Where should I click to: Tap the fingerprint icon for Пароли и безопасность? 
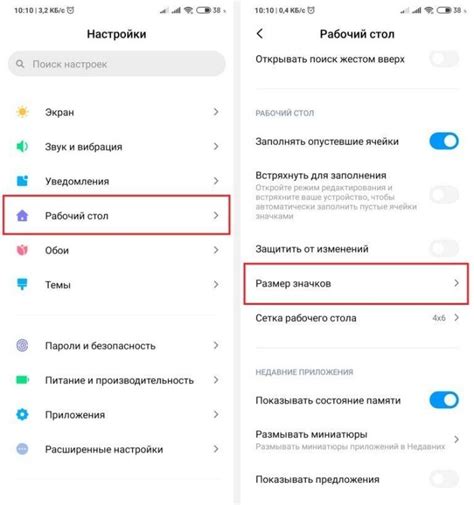22,345
